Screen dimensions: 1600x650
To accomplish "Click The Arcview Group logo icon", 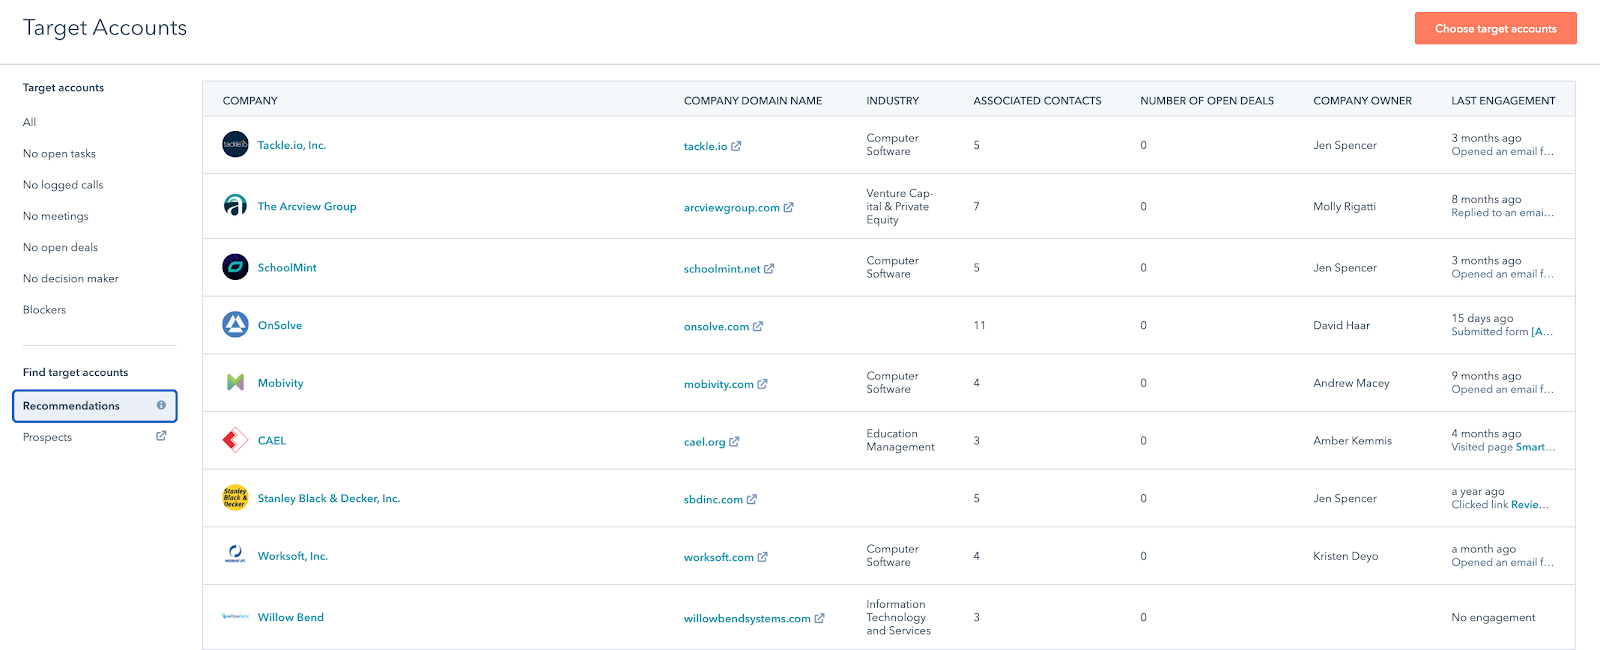I will (235, 206).
